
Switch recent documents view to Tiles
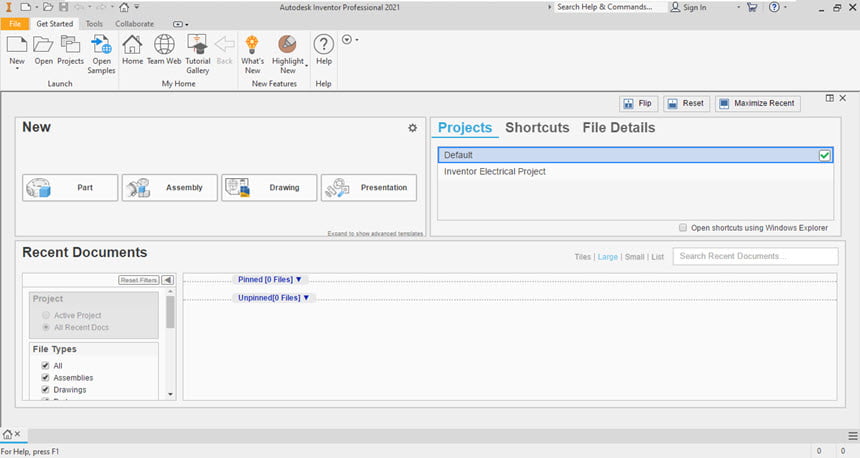point(582,257)
